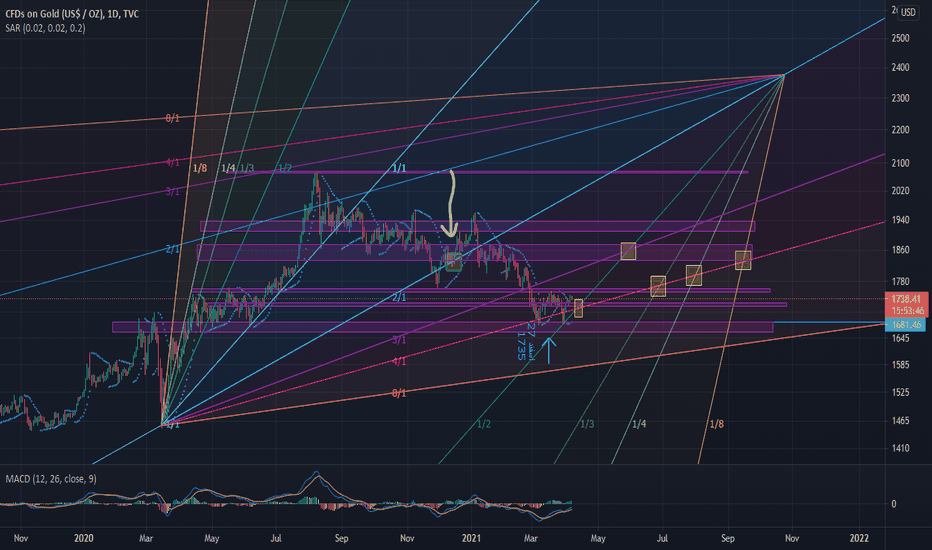Click the vertical blue 1735 text annotation
932x550 pixels.
point(521,345)
